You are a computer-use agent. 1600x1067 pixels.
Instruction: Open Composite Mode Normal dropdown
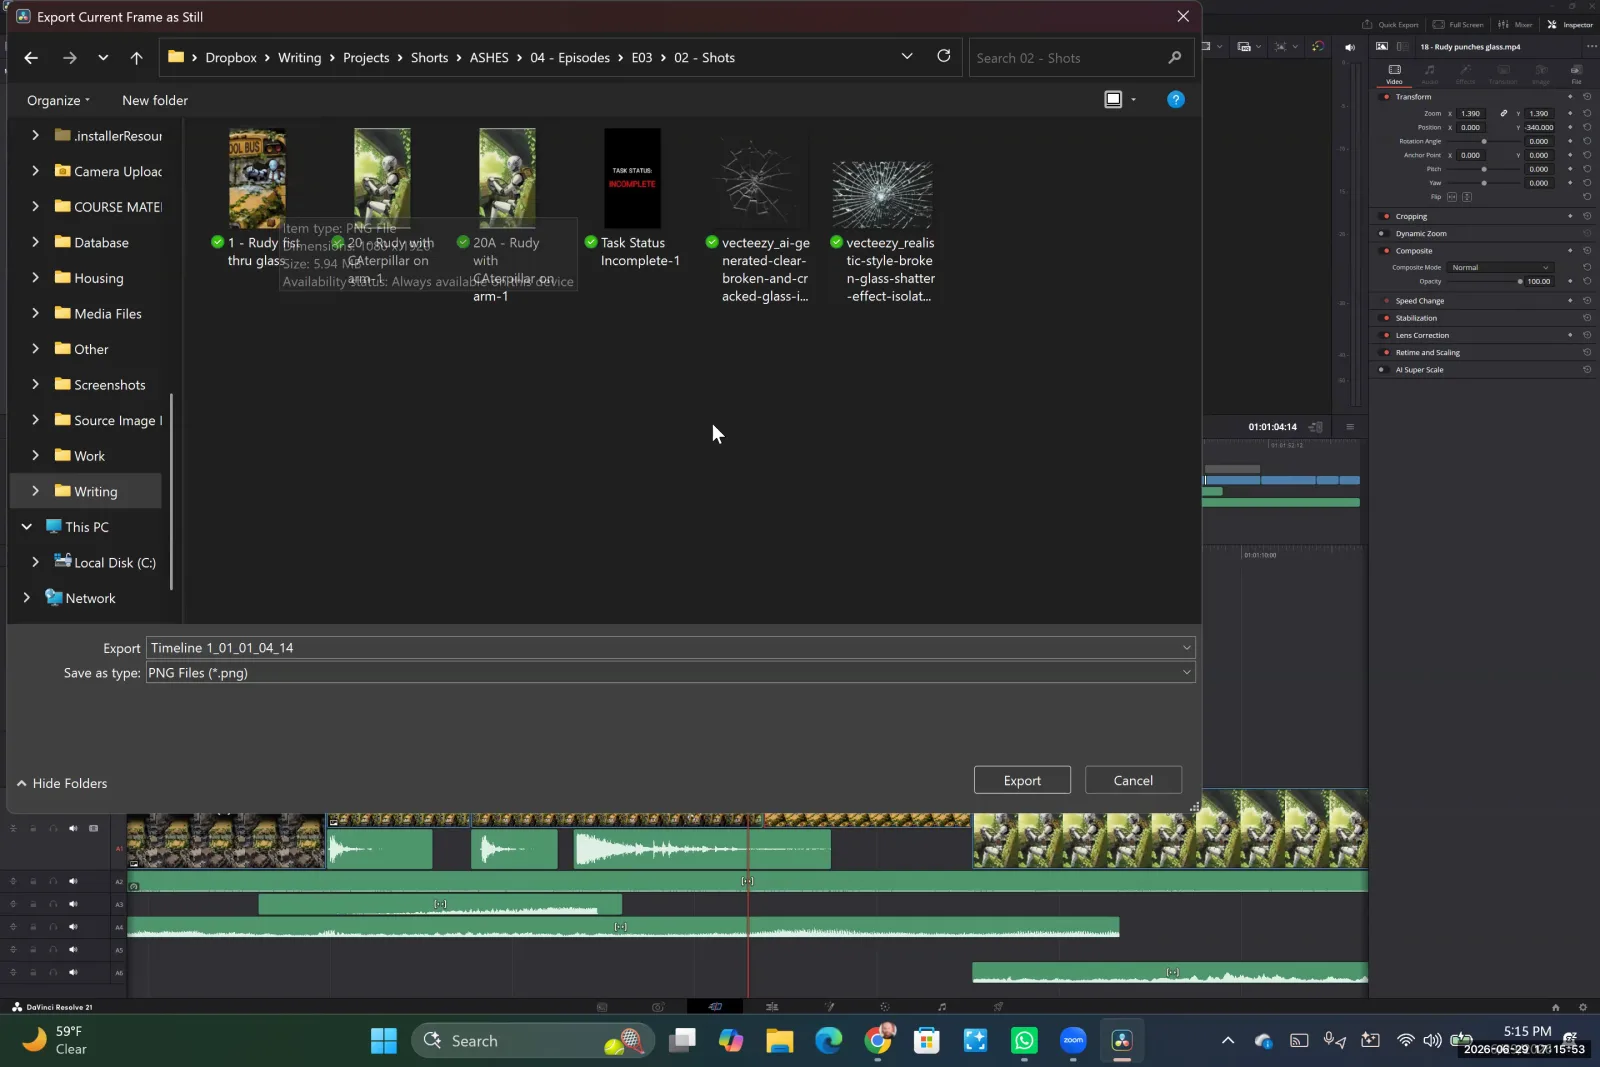click(x=1500, y=267)
